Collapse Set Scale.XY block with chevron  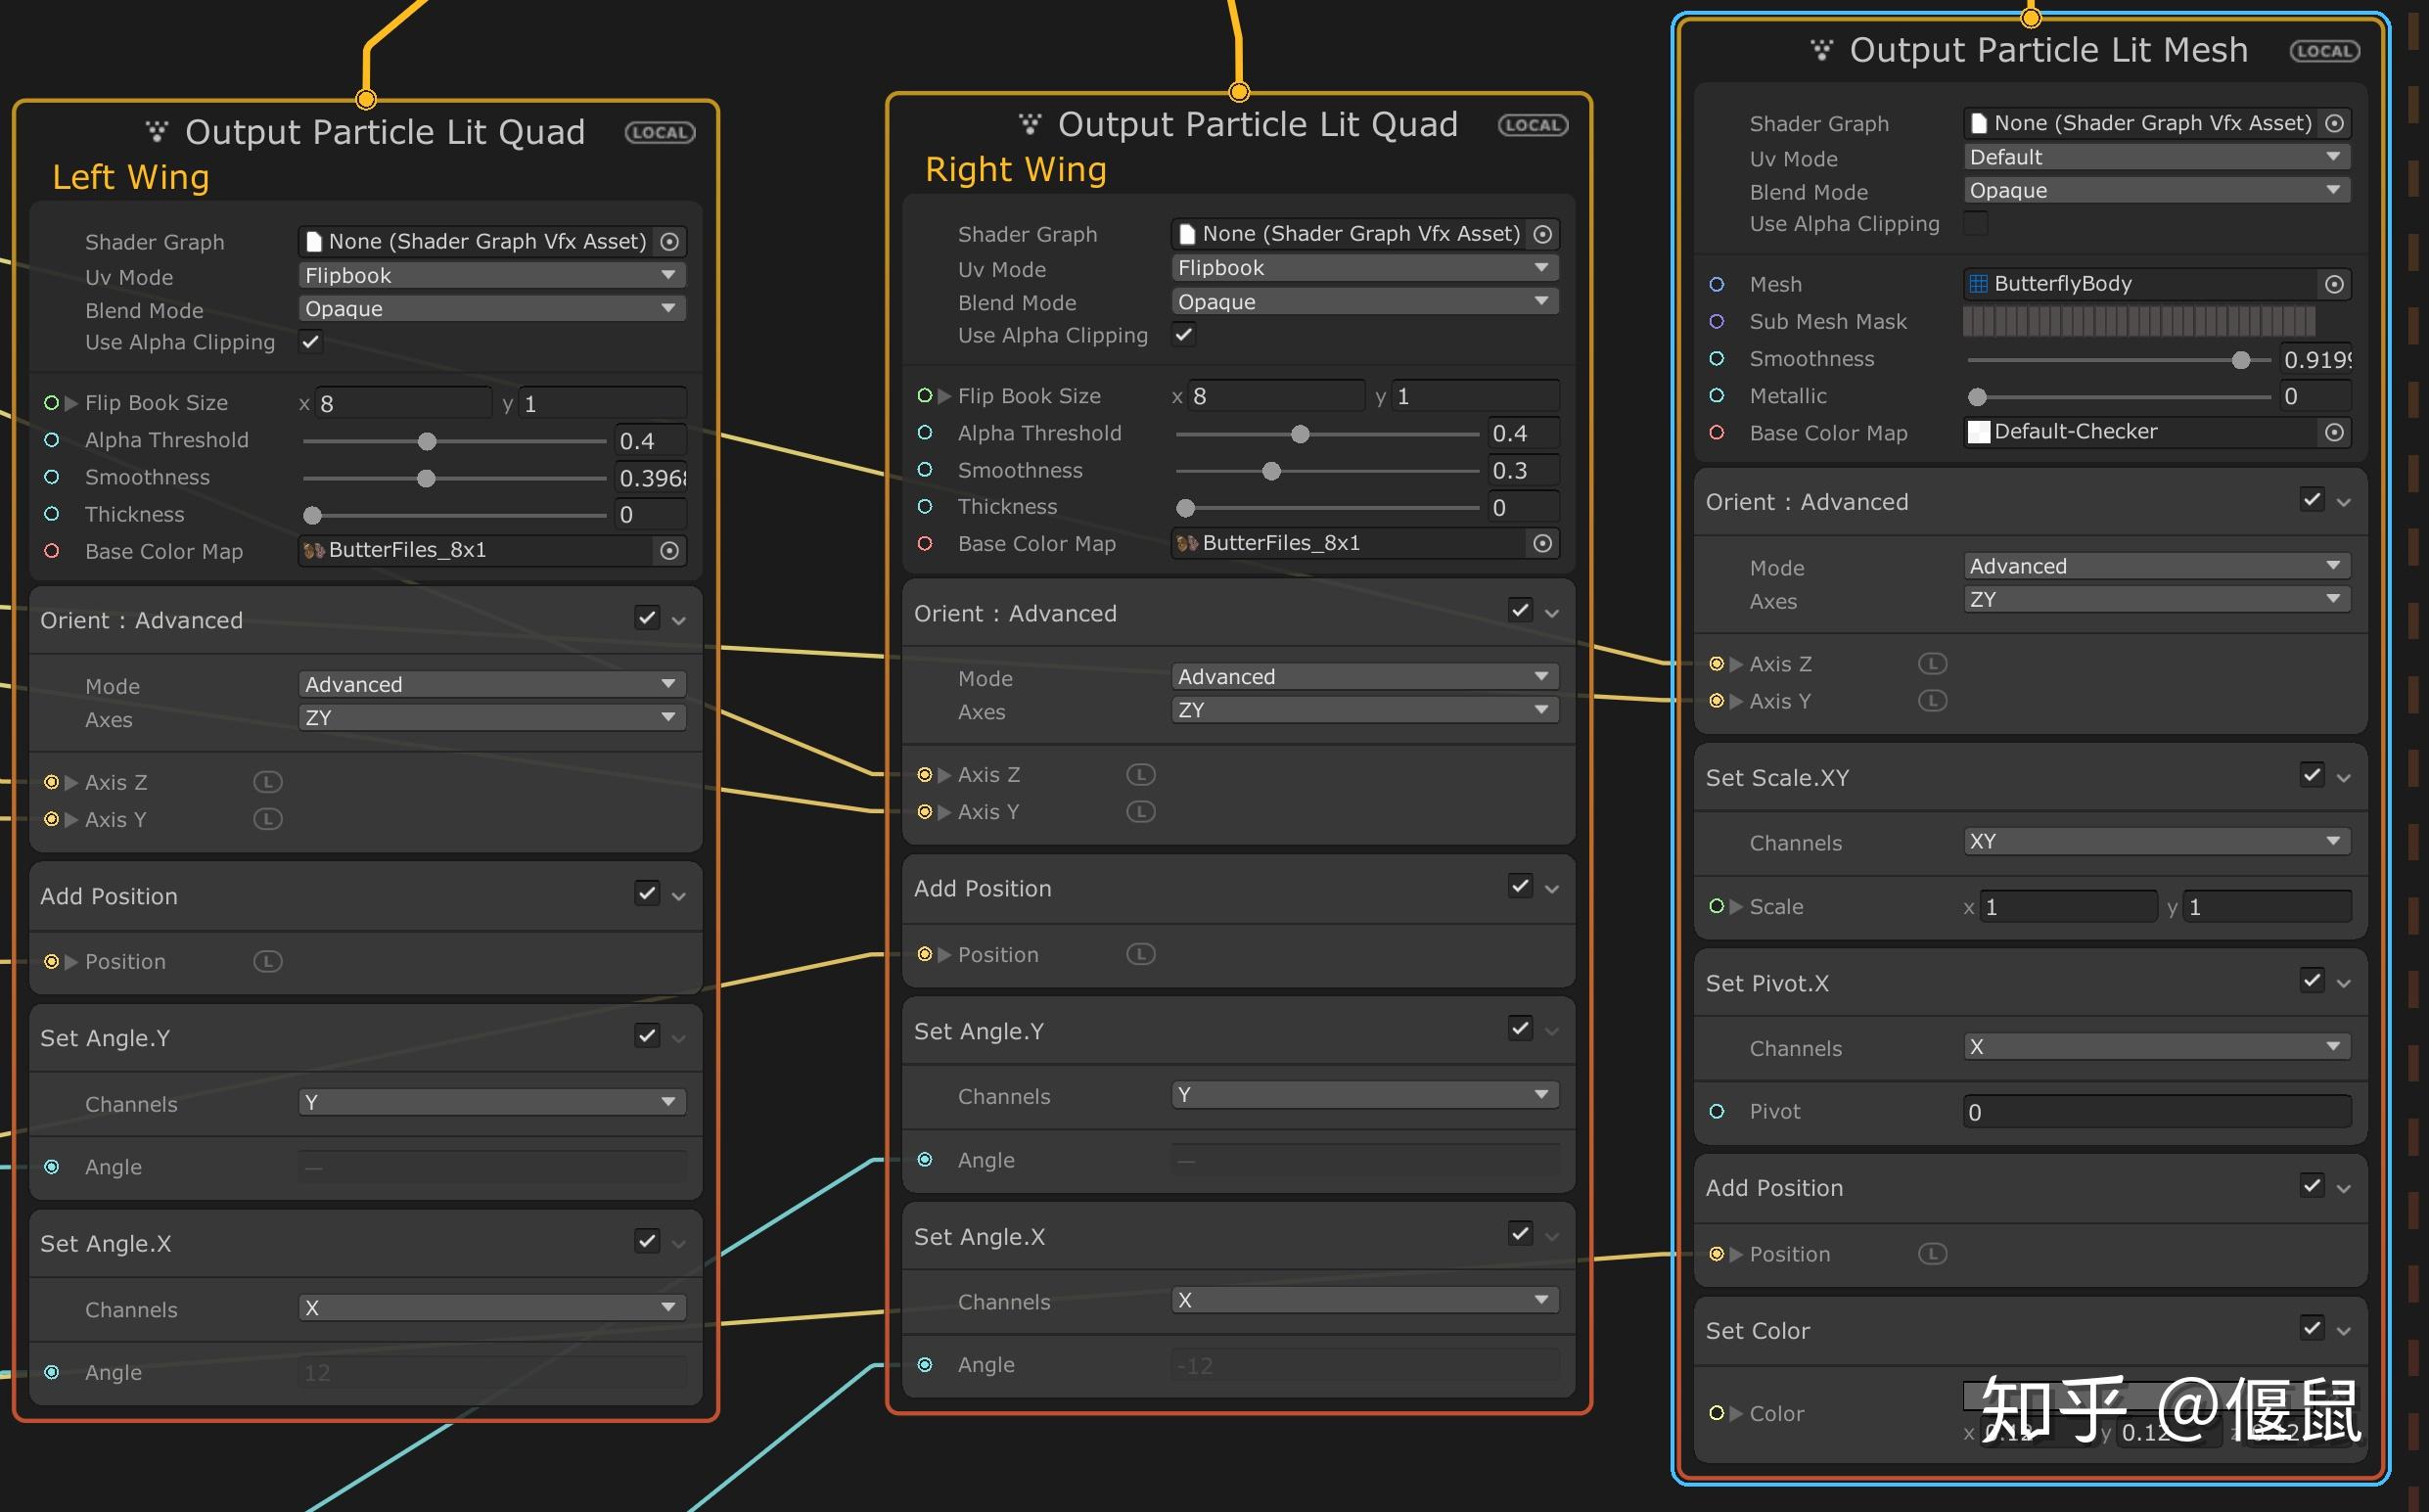point(2344,778)
